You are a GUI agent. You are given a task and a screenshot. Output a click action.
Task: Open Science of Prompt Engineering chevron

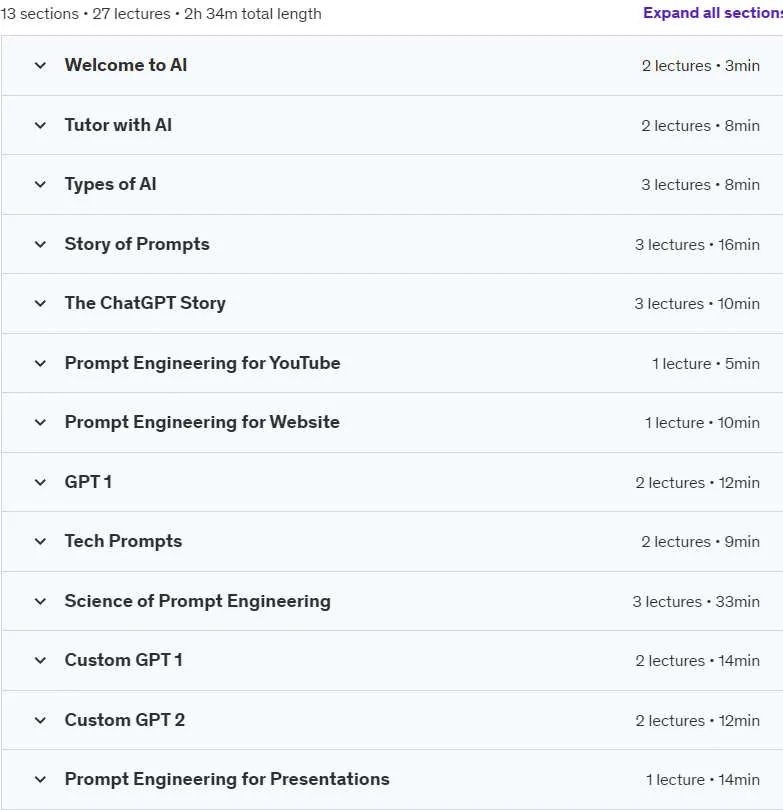pos(40,601)
